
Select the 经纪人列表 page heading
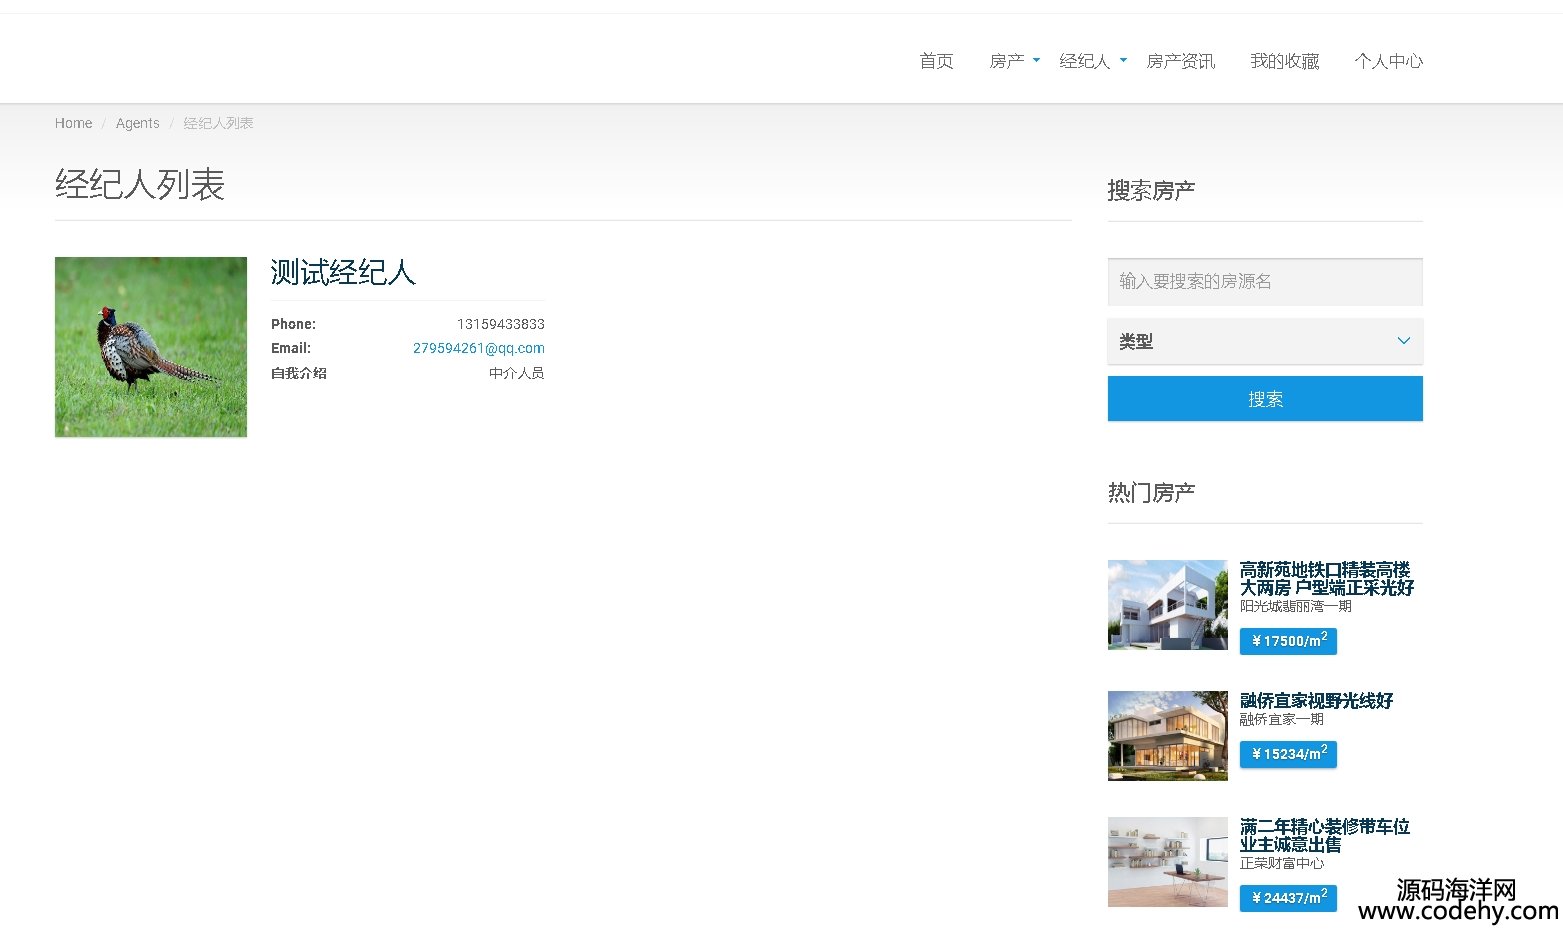click(140, 185)
